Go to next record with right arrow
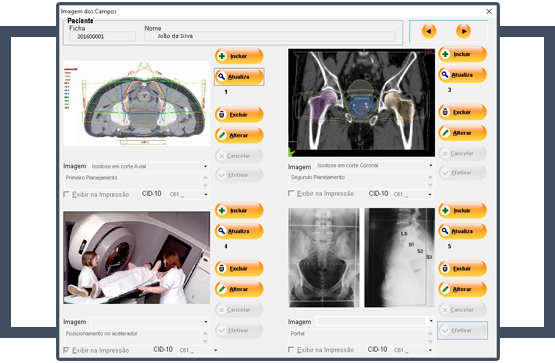This screenshot has width=555, height=363. pyautogui.click(x=463, y=31)
